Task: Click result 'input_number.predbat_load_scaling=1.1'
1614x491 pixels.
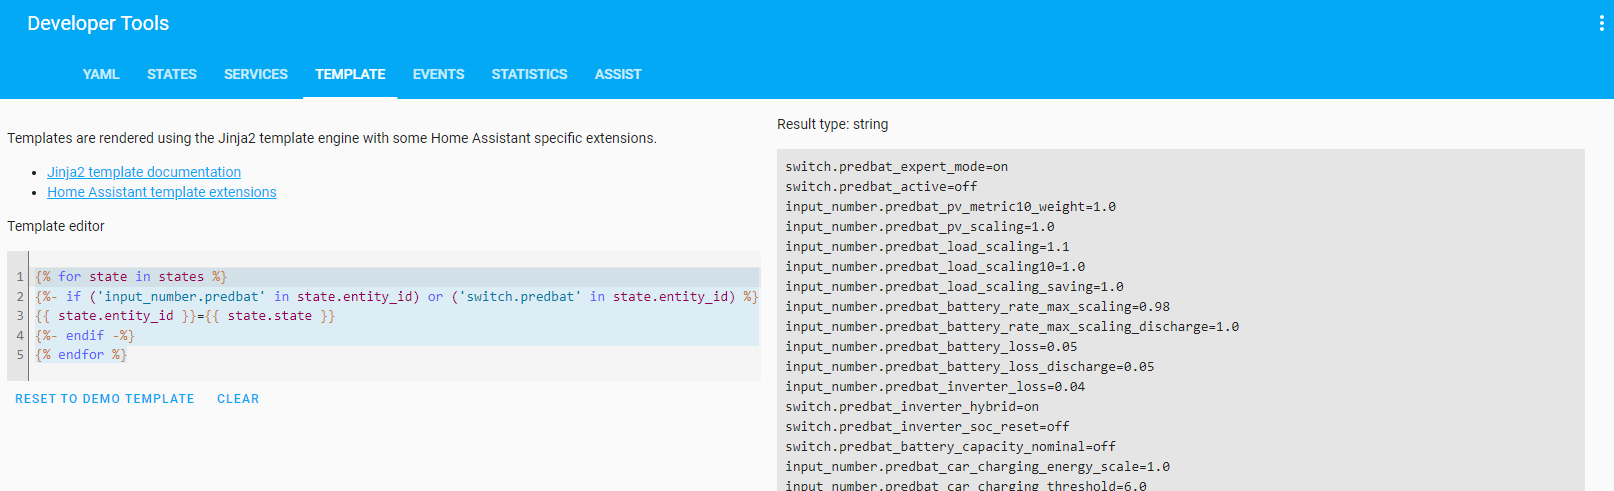Action: (927, 247)
